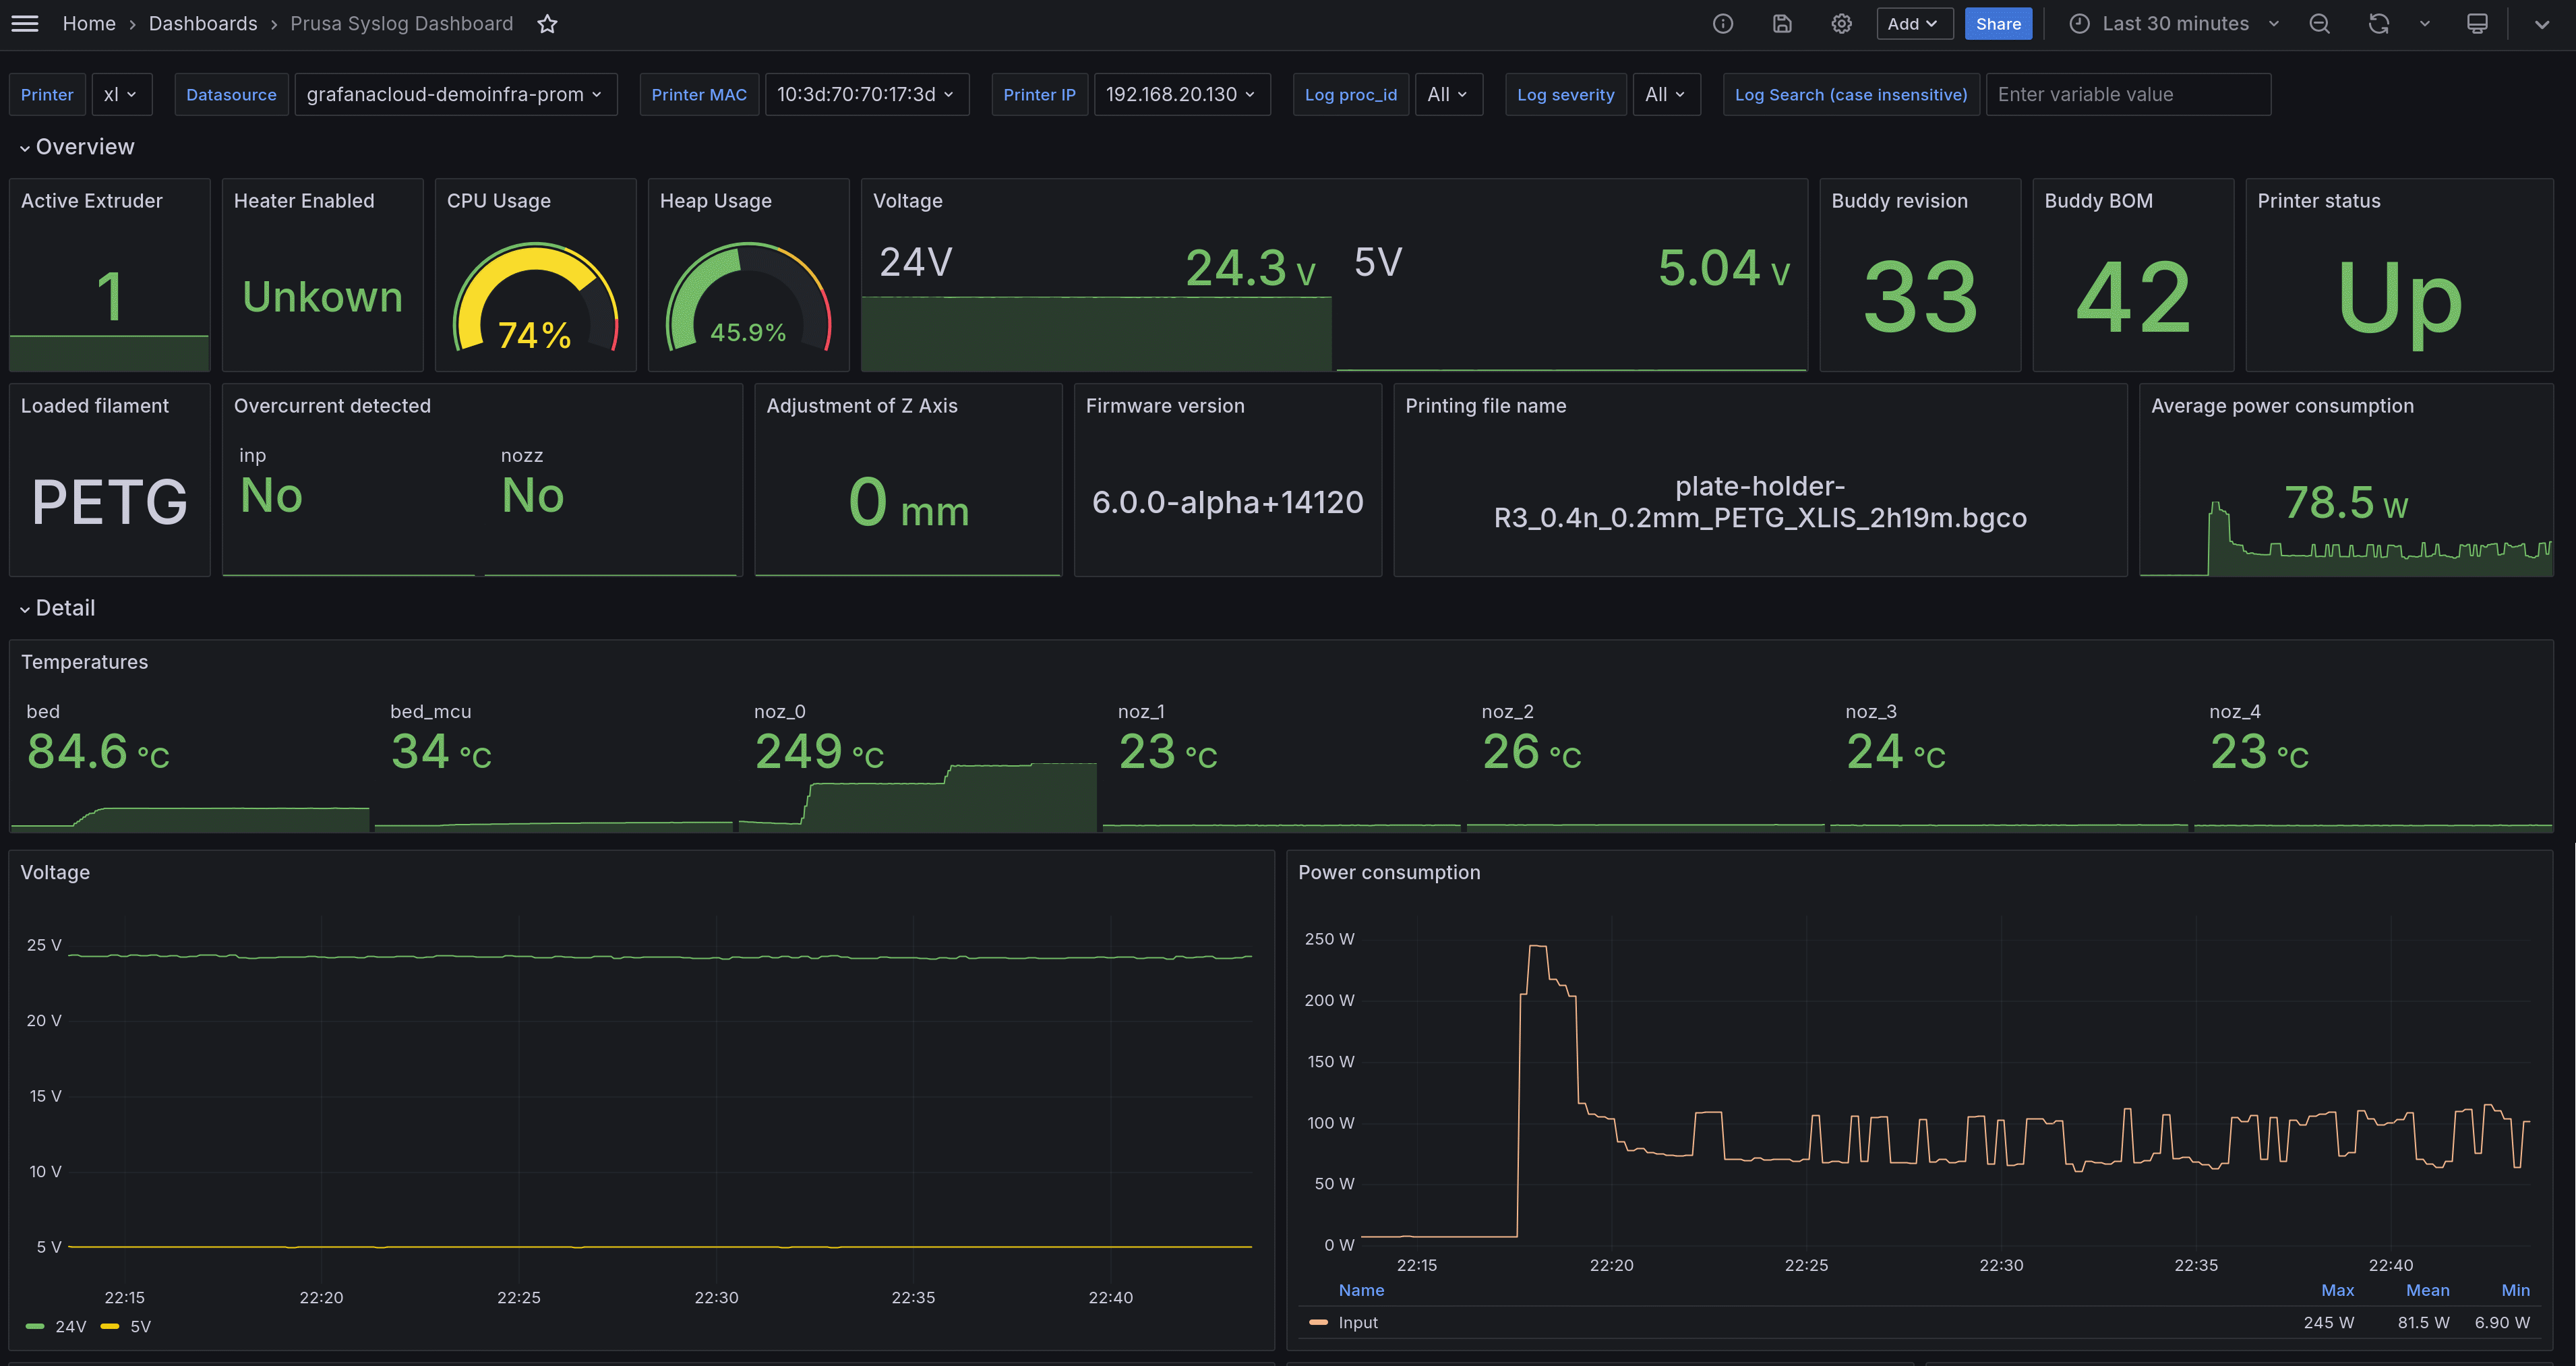This screenshot has height=1366, width=2576.
Task: Enable TV kiosk display mode
Action: [2477, 23]
